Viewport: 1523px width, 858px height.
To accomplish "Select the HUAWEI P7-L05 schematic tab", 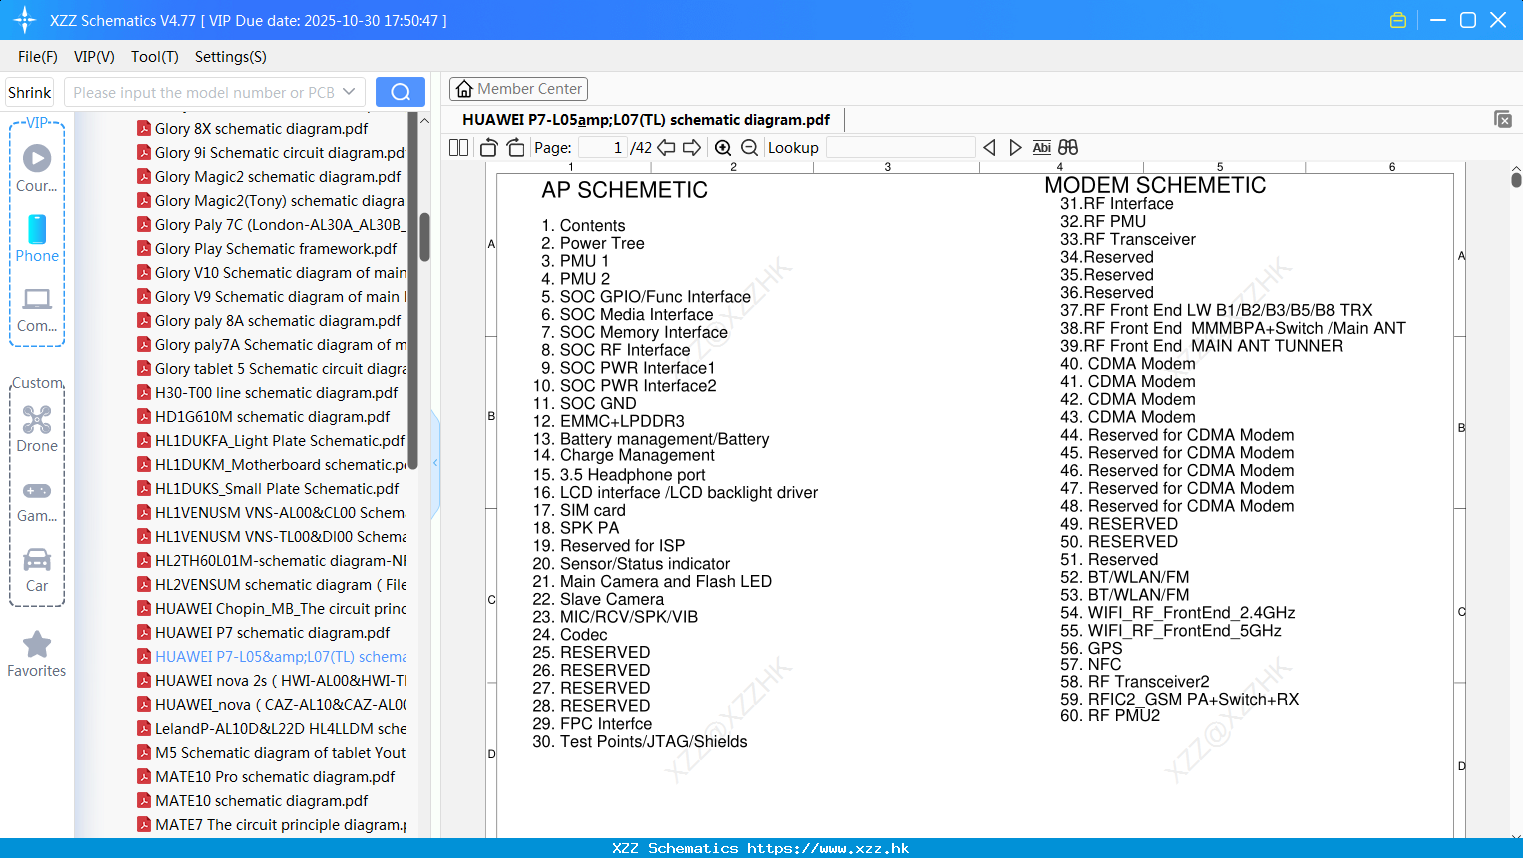I will point(646,120).
